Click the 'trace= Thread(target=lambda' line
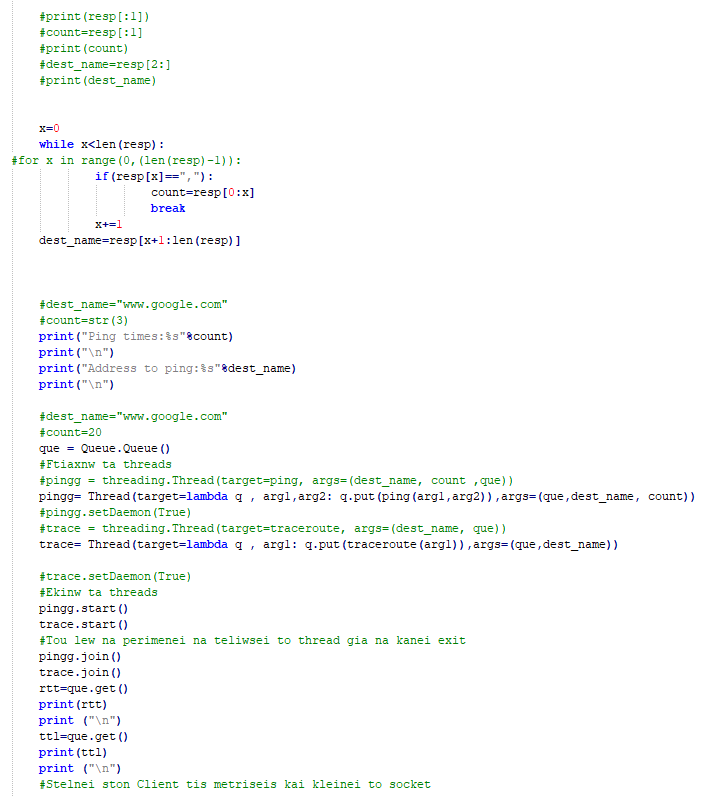The image size is (722, 796). [x=328, y=544]
